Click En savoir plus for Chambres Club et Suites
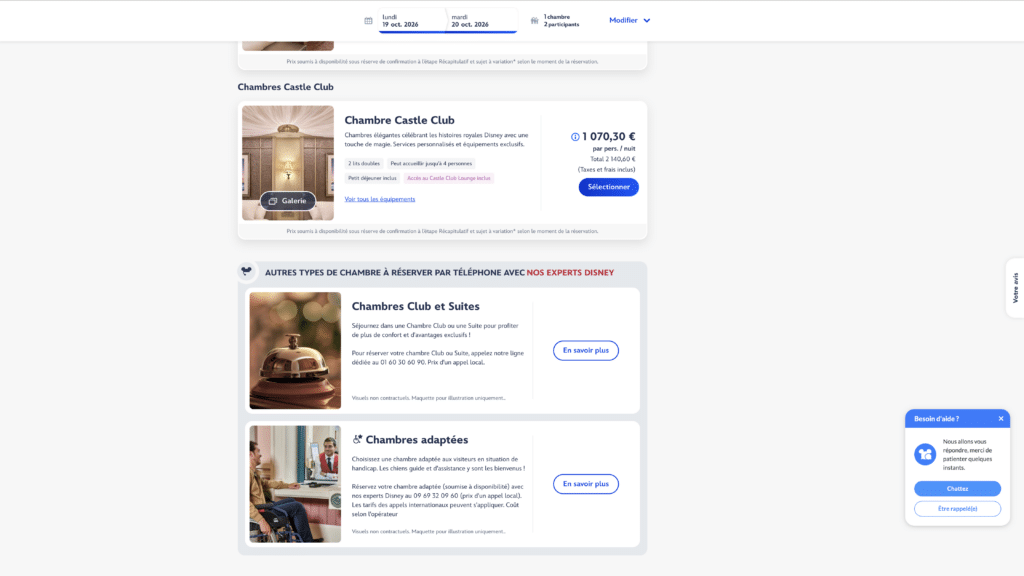The height and width of the screenshot is (576, 1024). tap(586, 351)
